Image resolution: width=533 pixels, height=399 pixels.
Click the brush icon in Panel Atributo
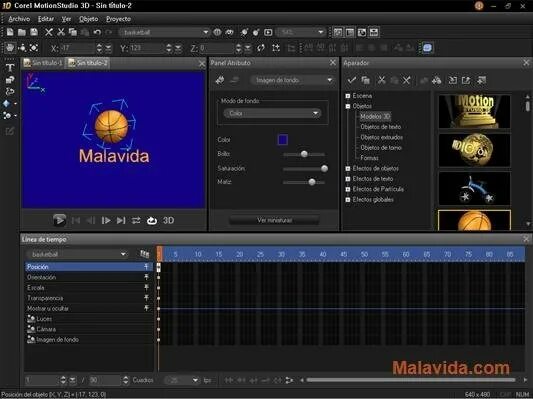(x=220, y=80)
